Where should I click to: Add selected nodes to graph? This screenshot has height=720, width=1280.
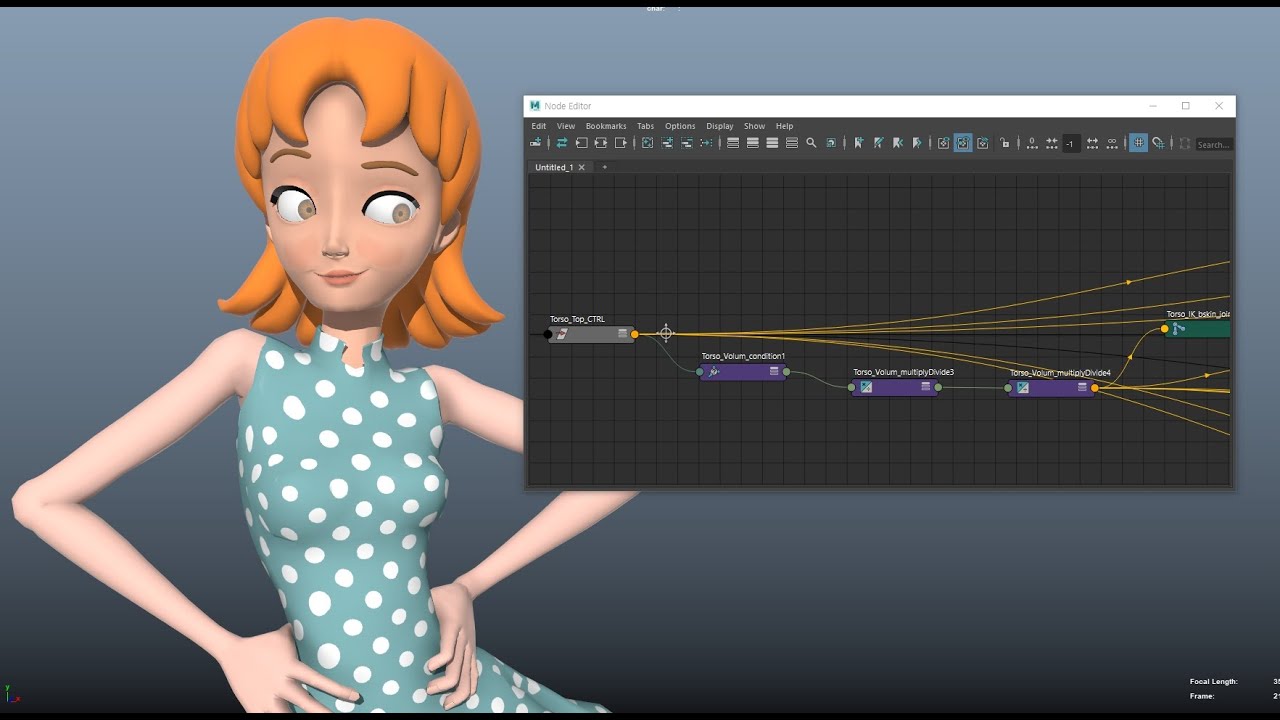point(667,143)
